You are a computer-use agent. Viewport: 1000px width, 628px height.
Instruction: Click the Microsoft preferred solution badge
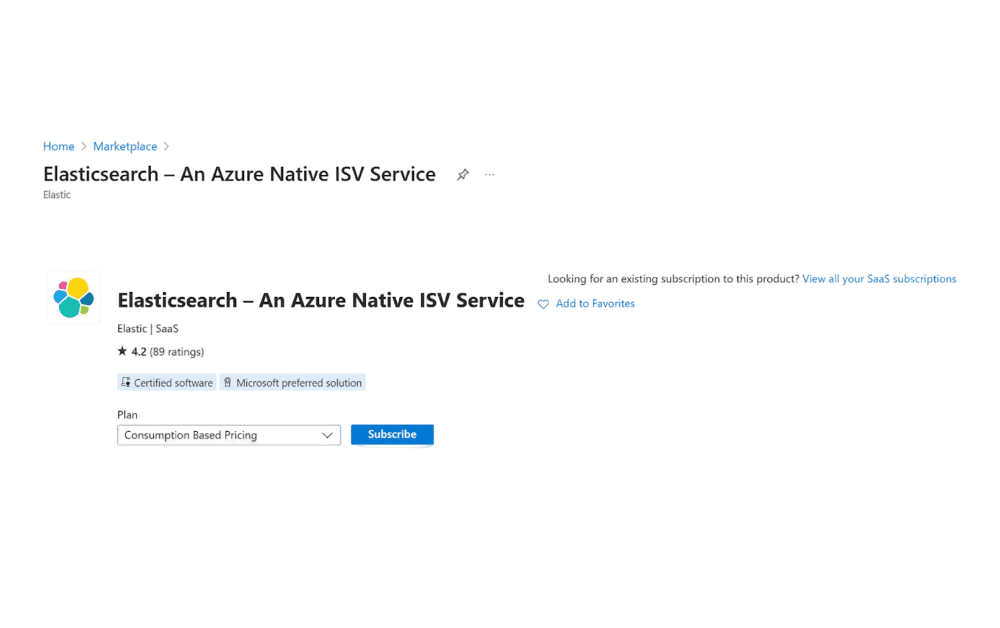click(x=292, y=382)
